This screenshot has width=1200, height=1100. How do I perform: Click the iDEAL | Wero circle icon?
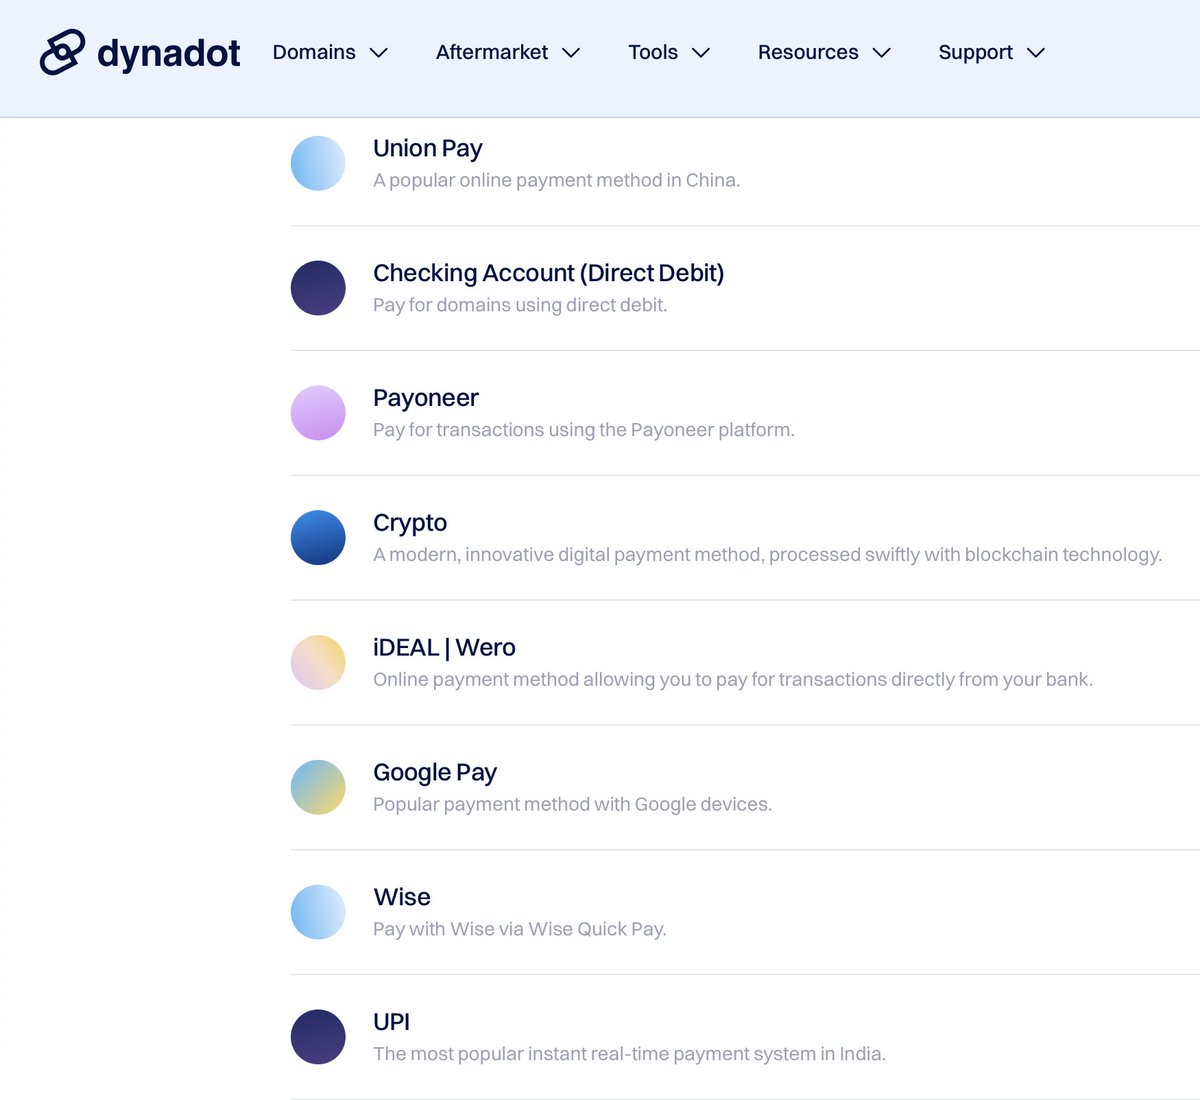(x=318, y=663)
